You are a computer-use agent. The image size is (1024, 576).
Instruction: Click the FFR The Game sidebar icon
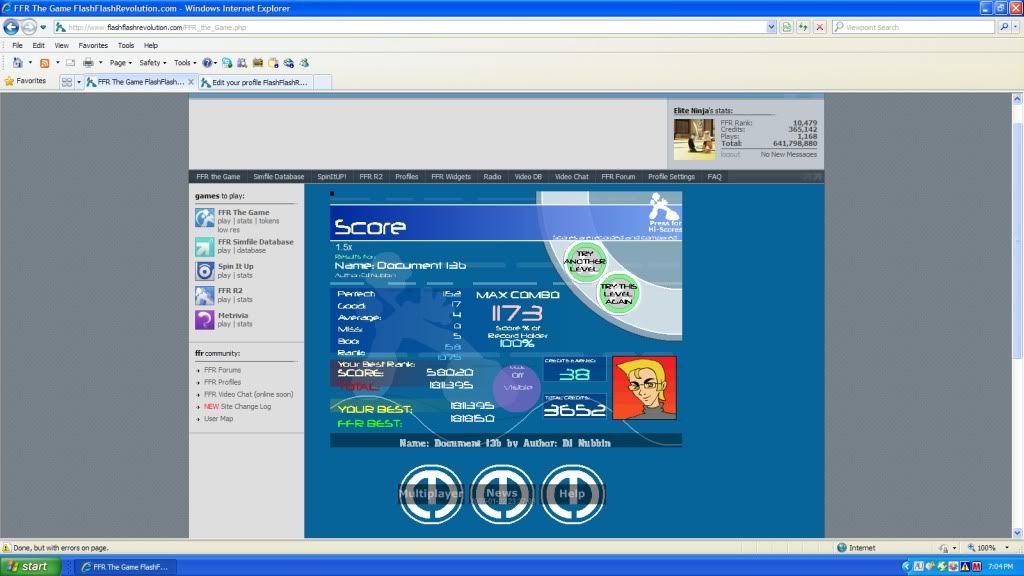(x=204, y=217)
